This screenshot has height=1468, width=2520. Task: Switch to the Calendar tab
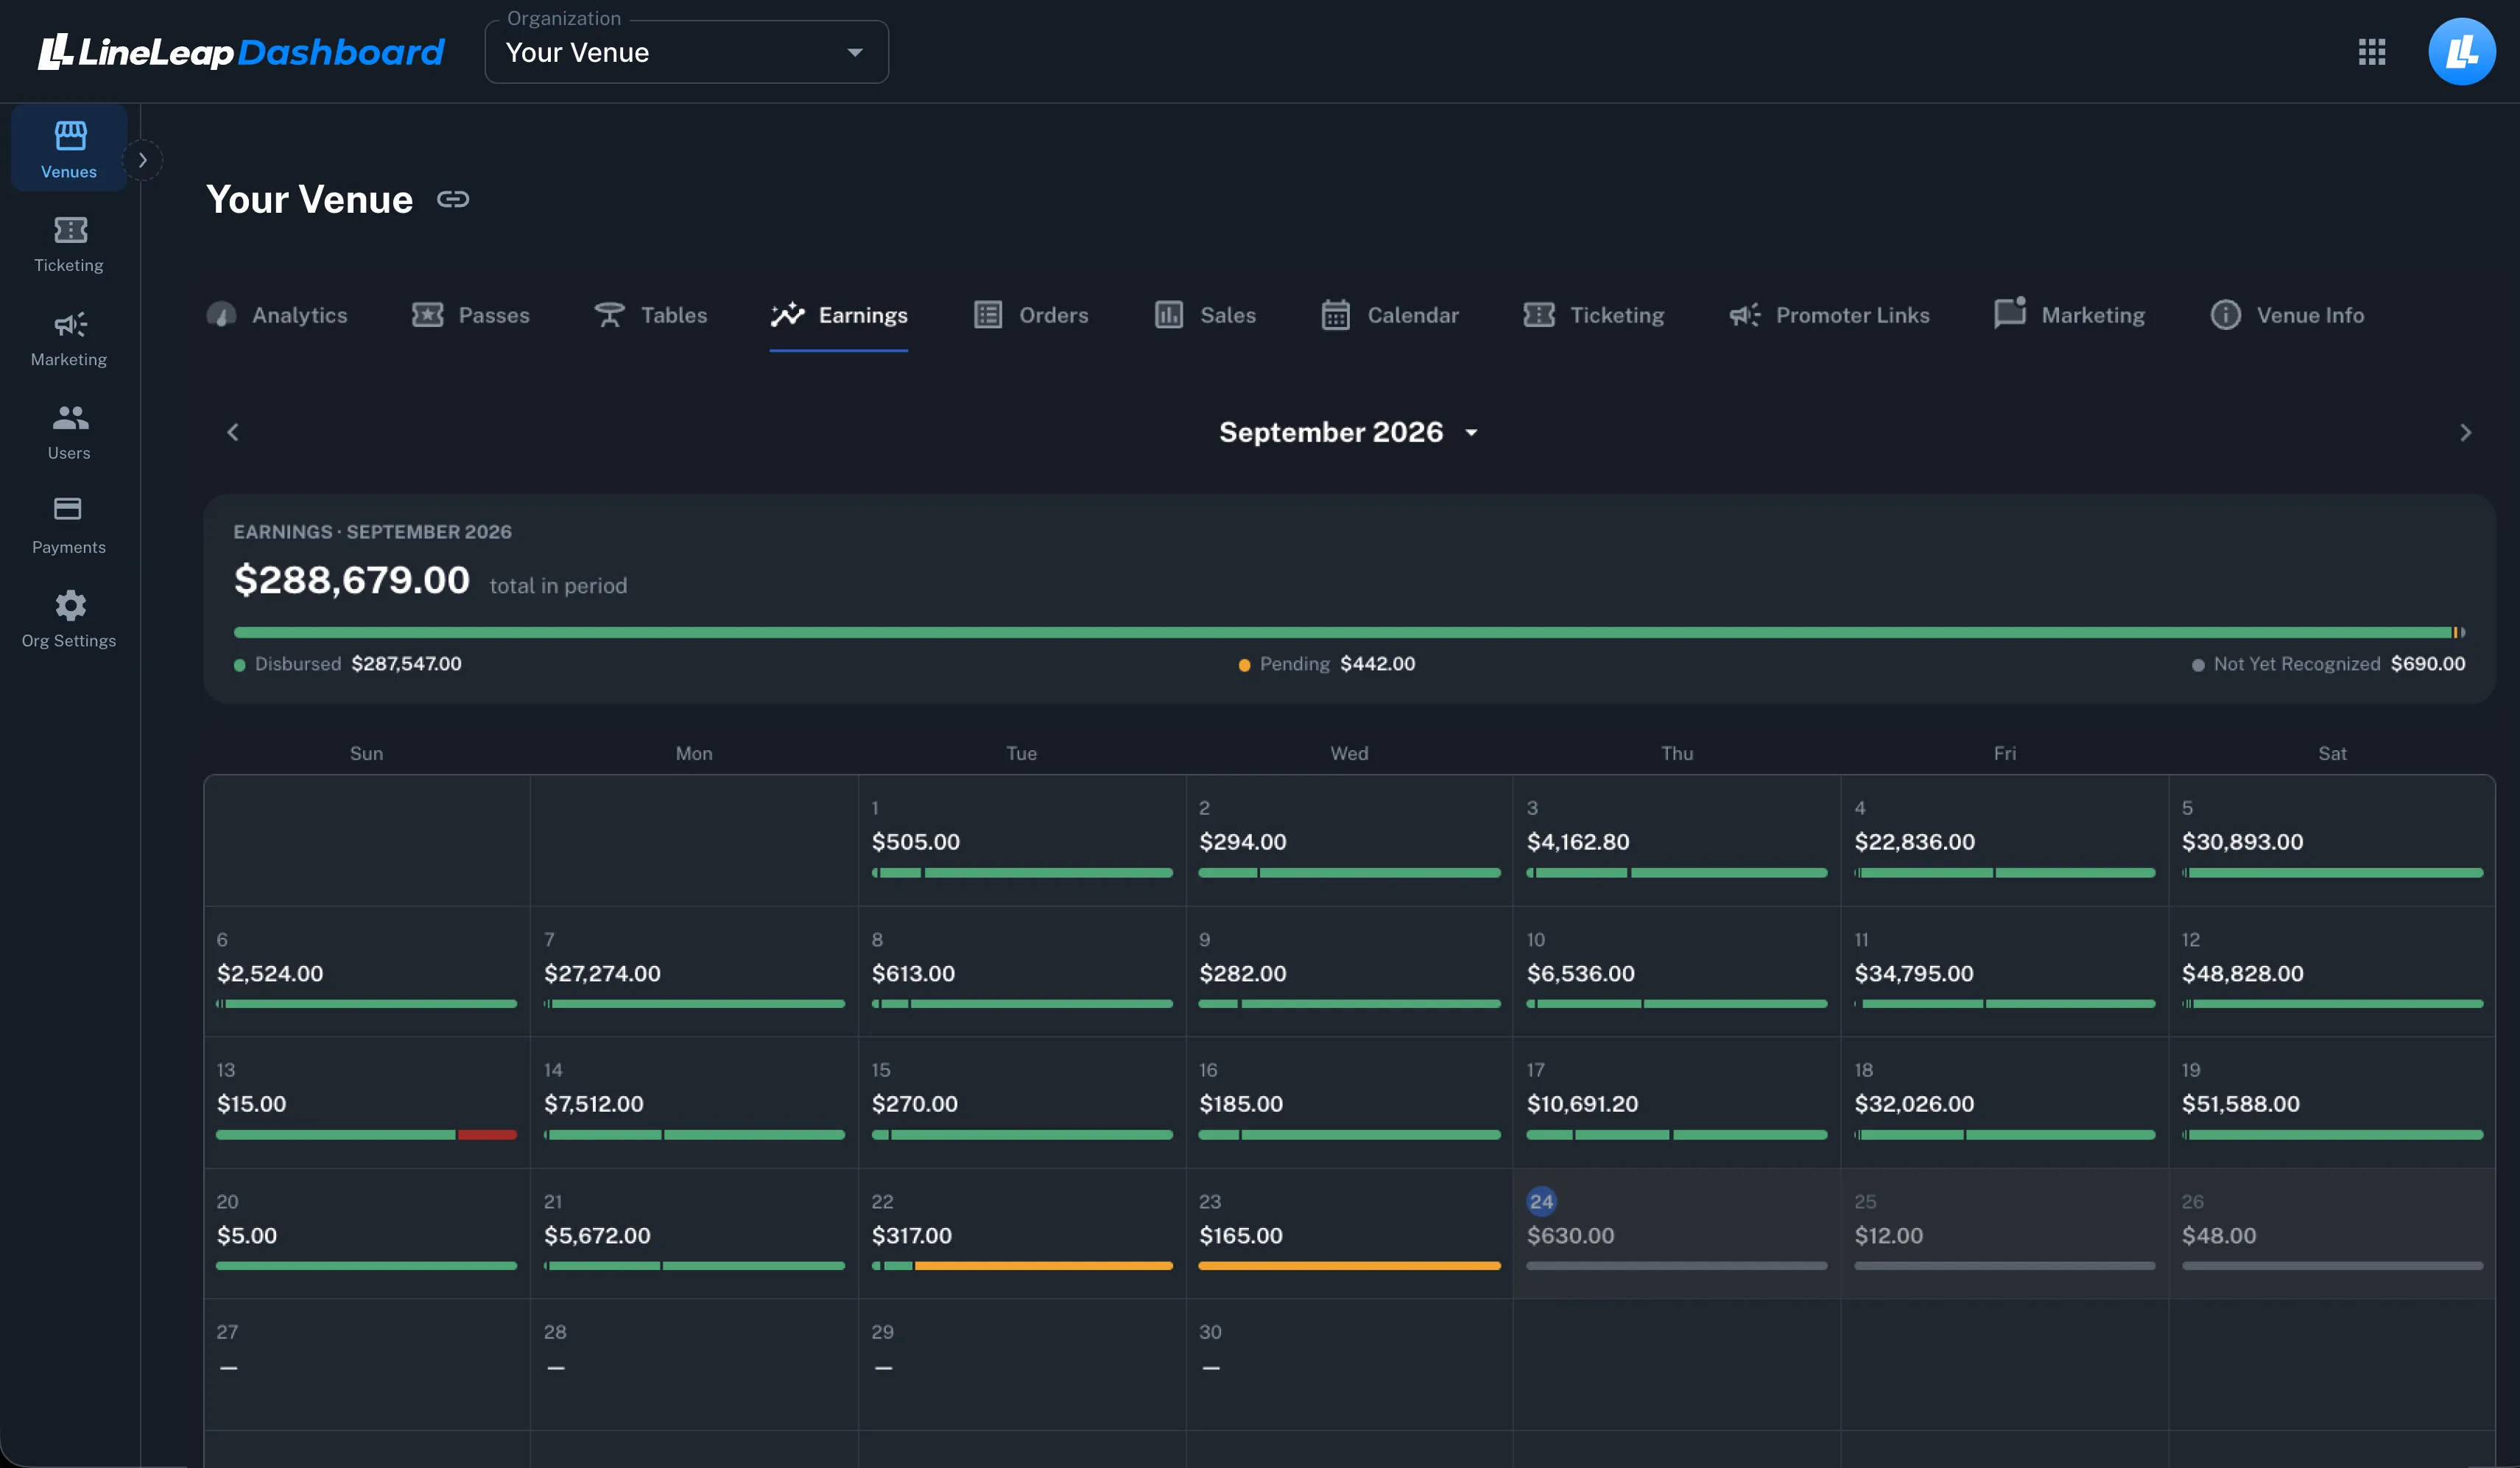pyautogui.click(x=1390, y=315)
